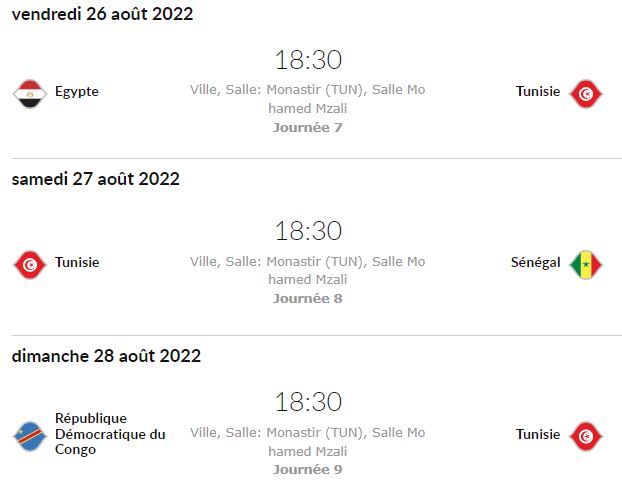Screen dimensions: 622x491
Task: Click Tunisia flag in Journée 9 match
Action: (x=586, y=436)
